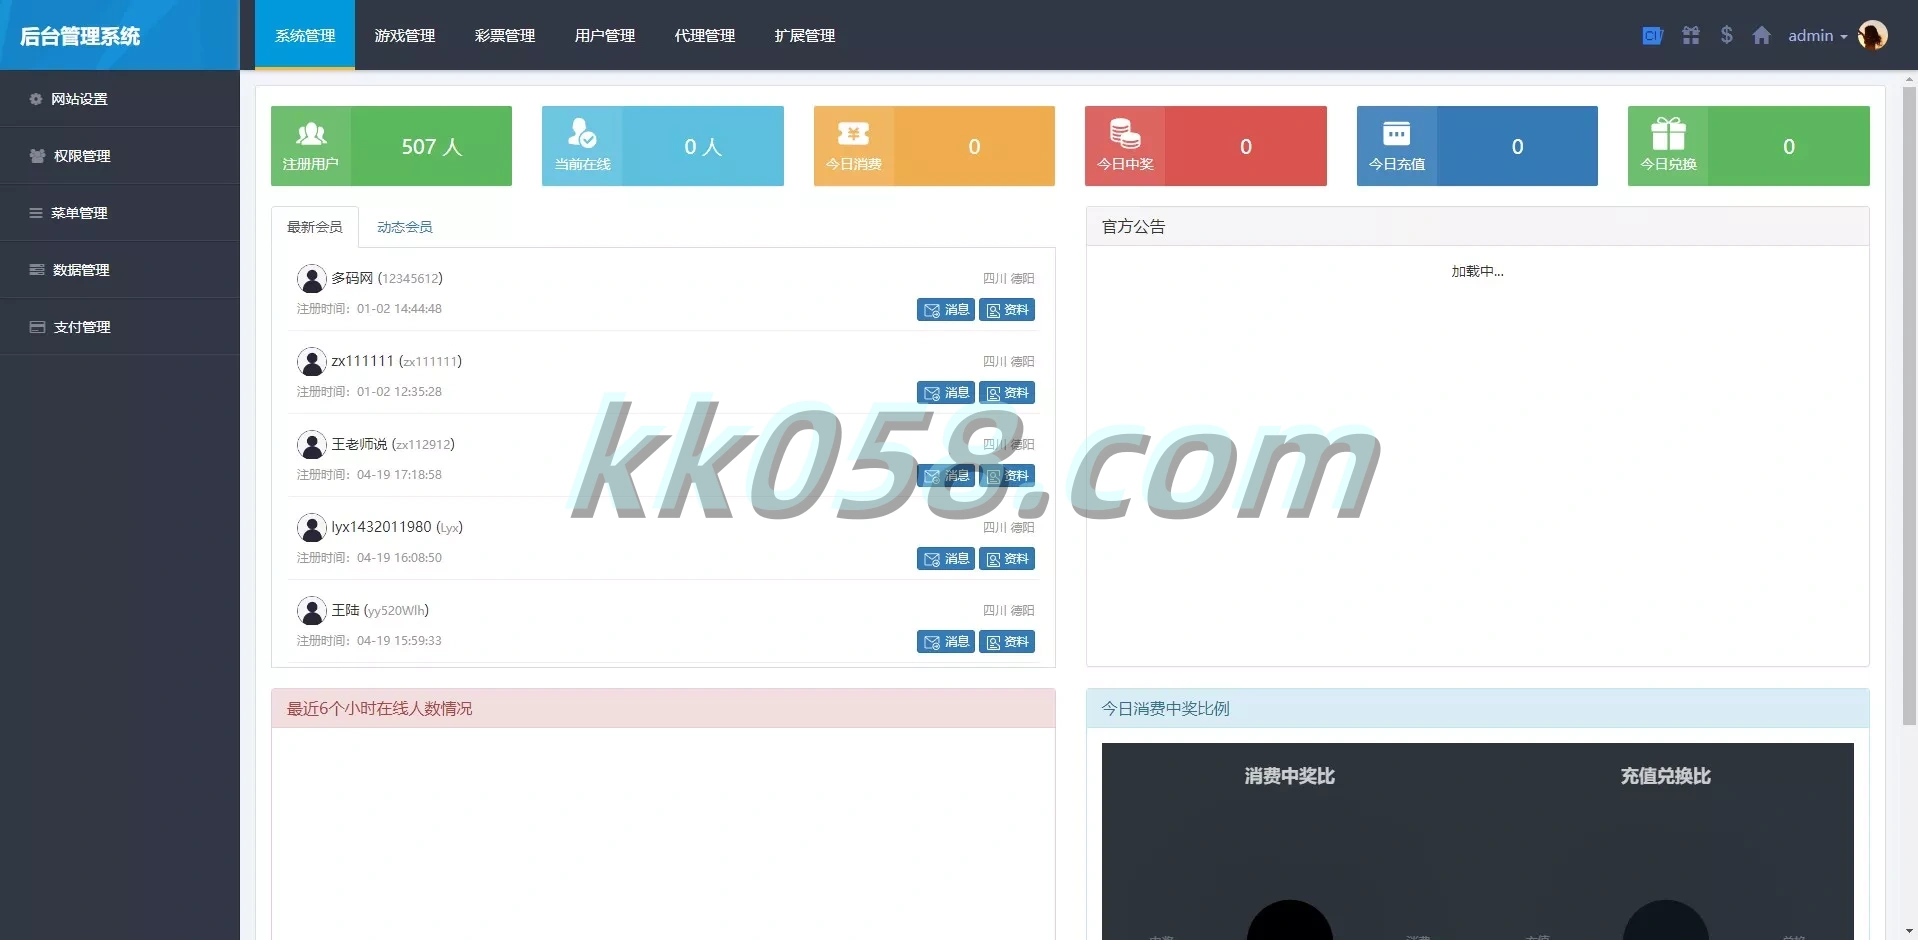This screenshot has height=940, width=1918.
Task: Click the 消费中奖比 chart title
Action: pos(1290,776)
